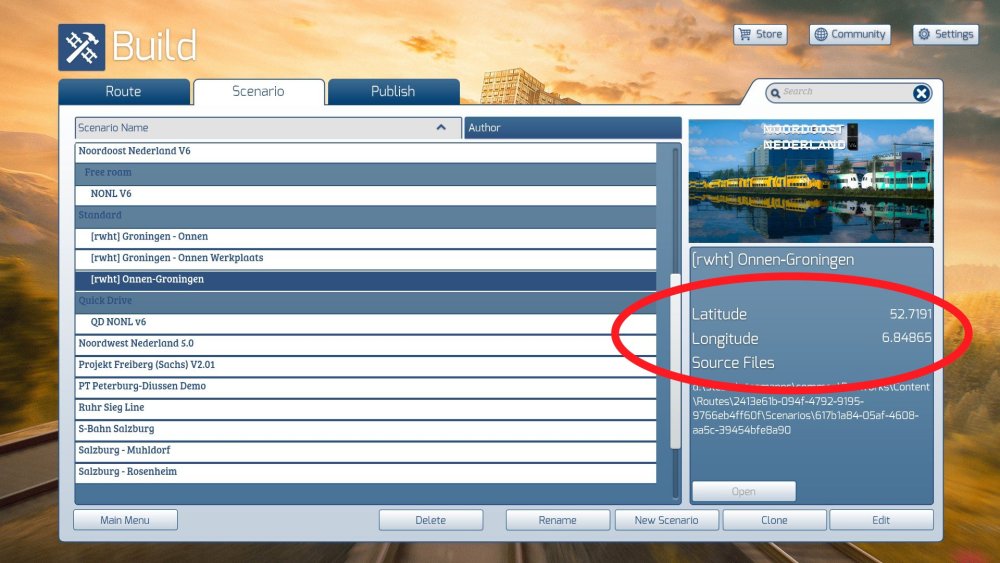This screenshot has height=563, width=1000.
Task: Expand Noordwest Nederland 5.0 route entry
Action: pyautogui.click(x=136, y=343)
